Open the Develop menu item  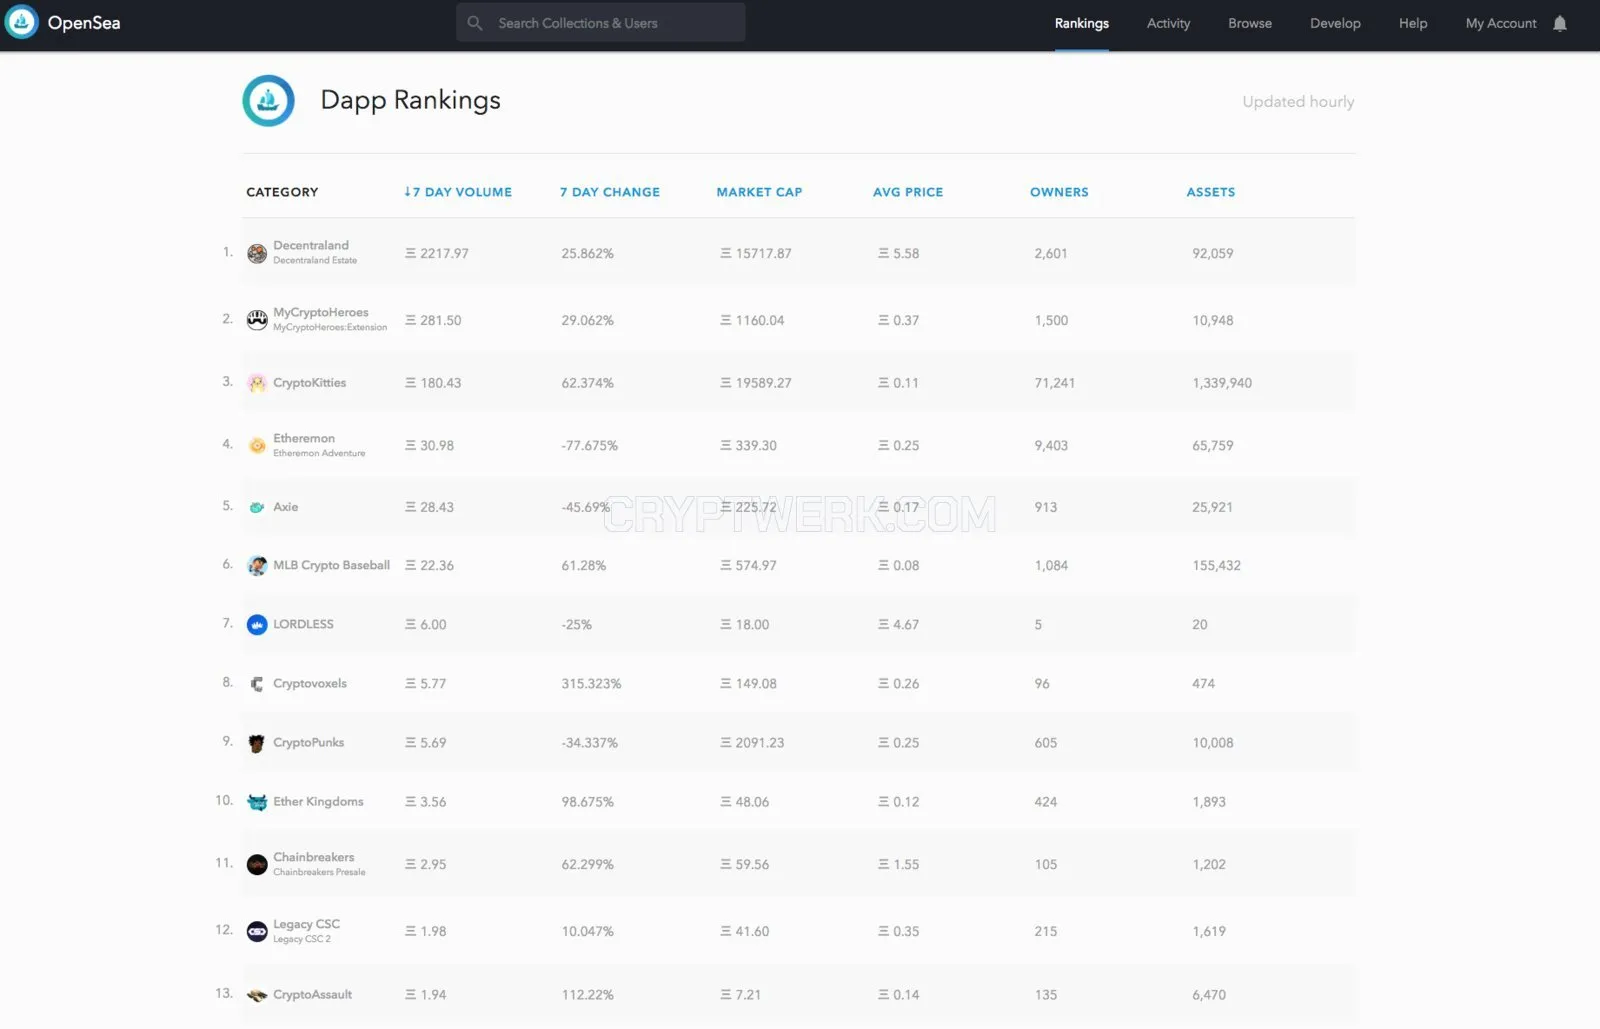[x=1335, y=23]
